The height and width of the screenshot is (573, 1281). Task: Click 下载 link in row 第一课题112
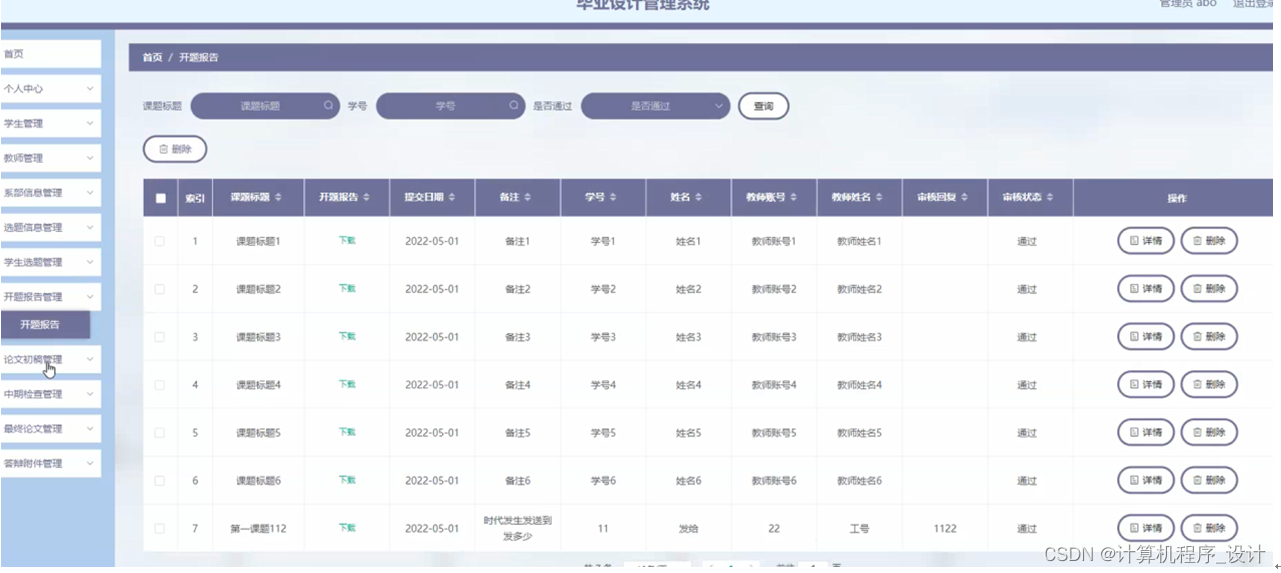point(346,527)
